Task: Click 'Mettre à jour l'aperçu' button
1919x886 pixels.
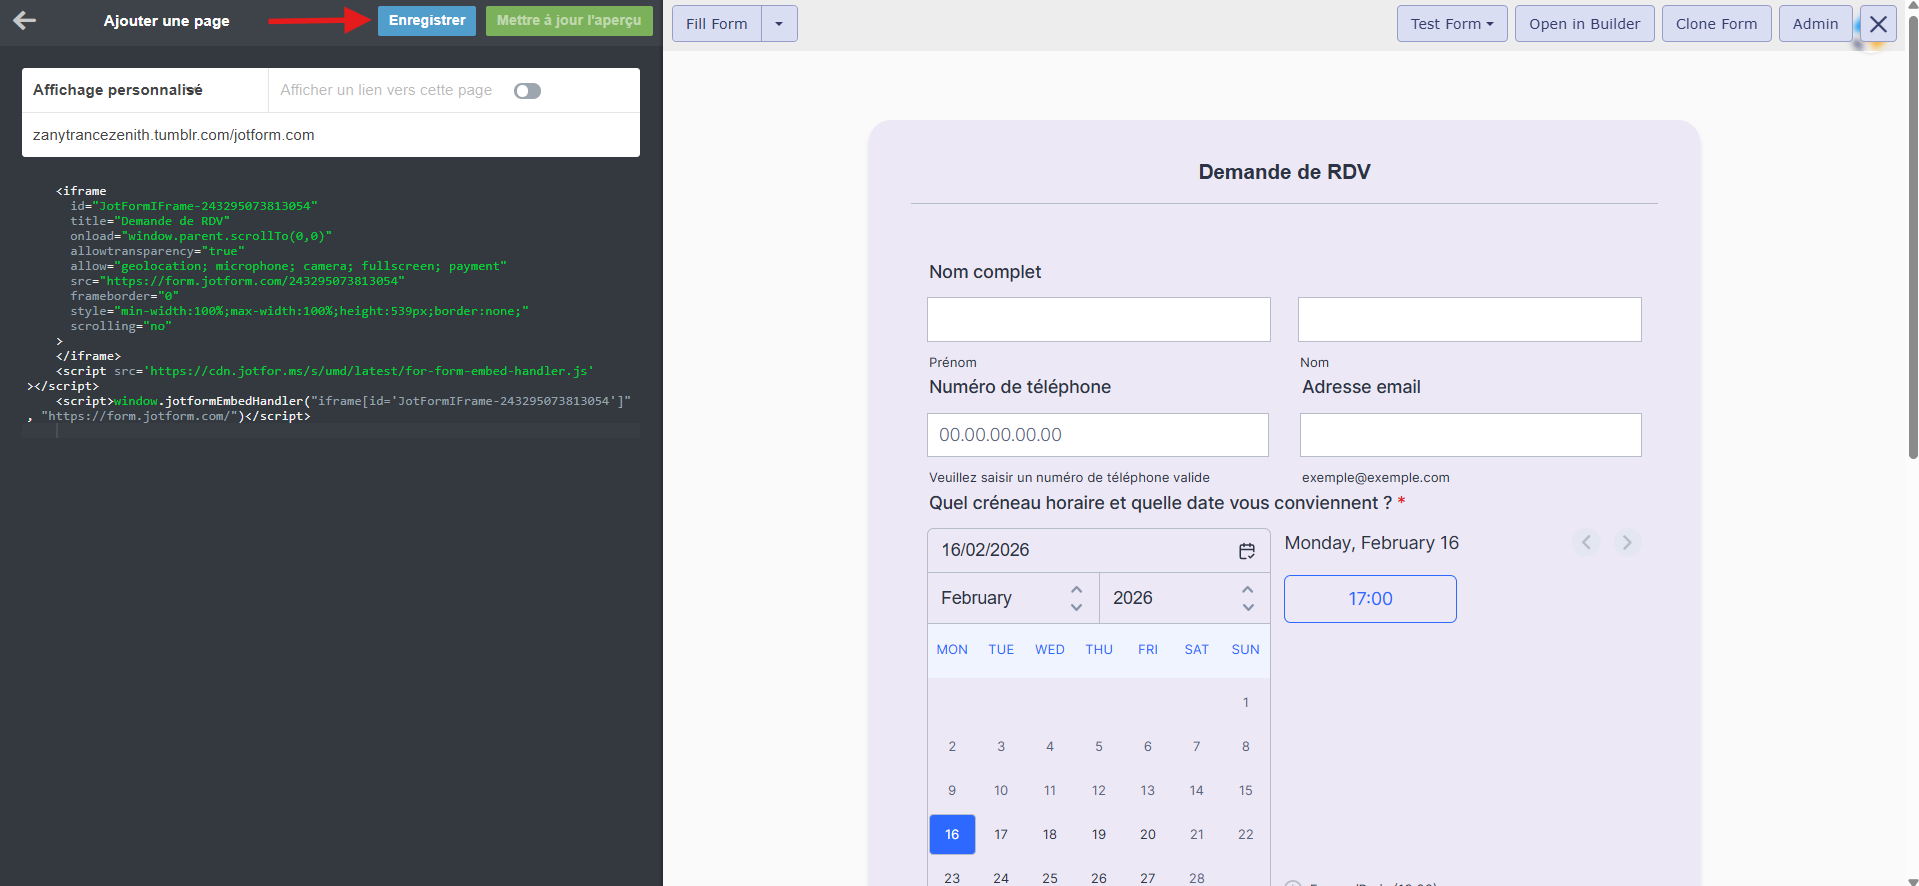Action: point(568,21)
